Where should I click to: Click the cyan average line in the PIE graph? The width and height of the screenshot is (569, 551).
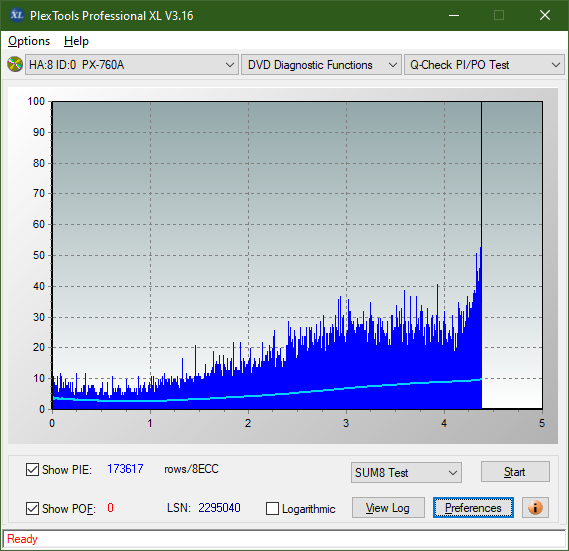click(267, 395)
